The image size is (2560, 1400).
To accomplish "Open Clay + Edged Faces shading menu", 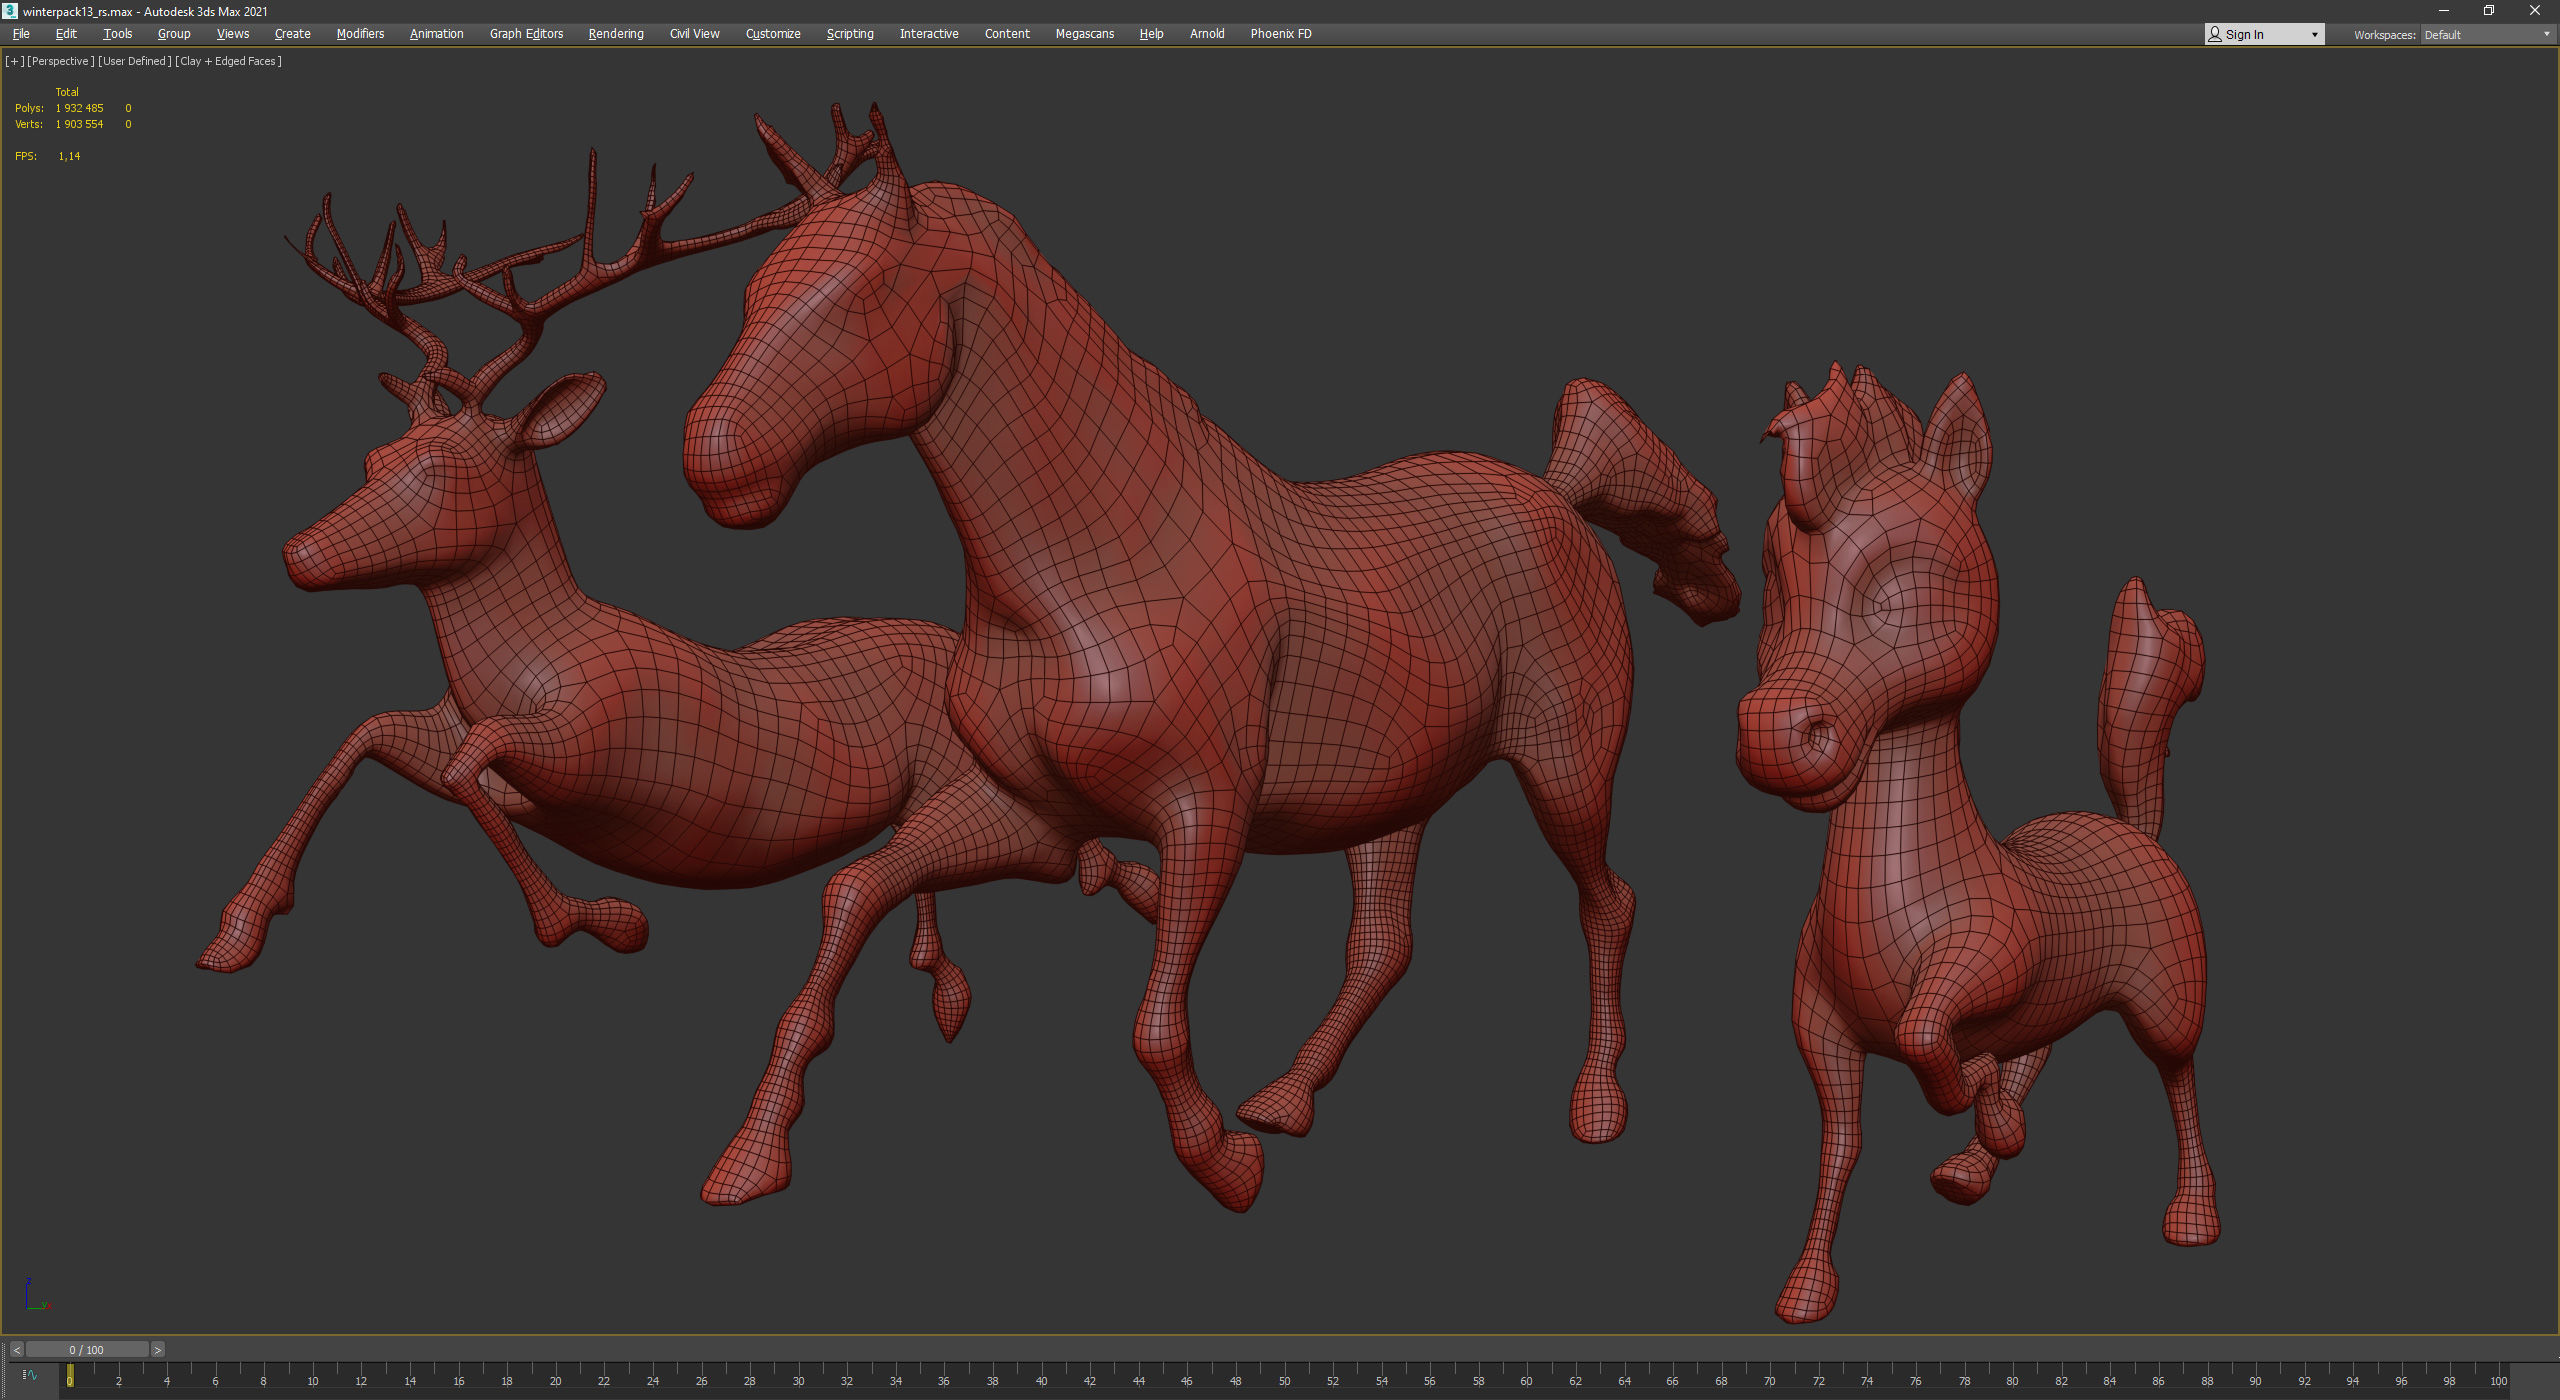I will coord(228,61).
